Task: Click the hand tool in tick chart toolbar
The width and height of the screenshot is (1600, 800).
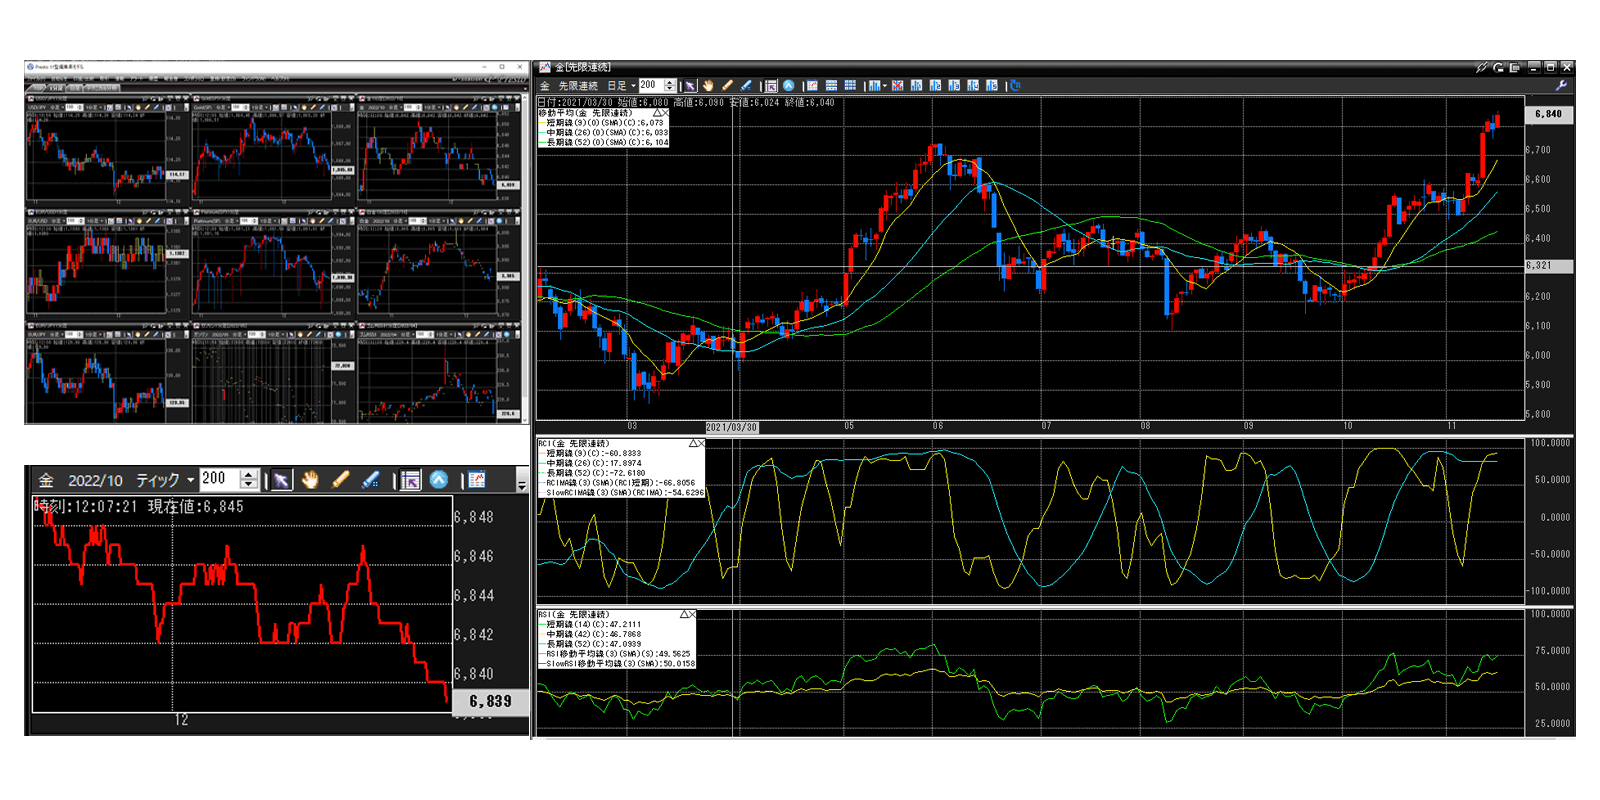Action: tap(310, 480)
